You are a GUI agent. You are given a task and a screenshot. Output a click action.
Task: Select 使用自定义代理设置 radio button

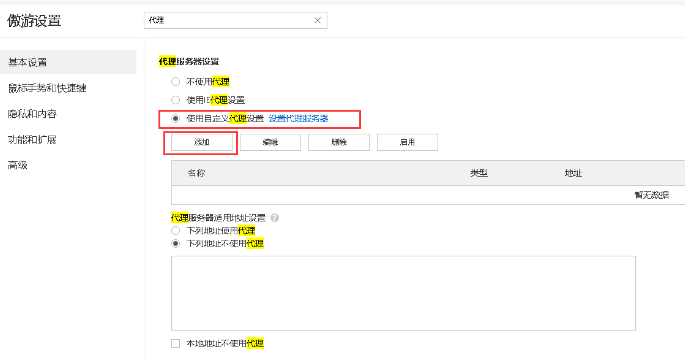tap(176, 118)
